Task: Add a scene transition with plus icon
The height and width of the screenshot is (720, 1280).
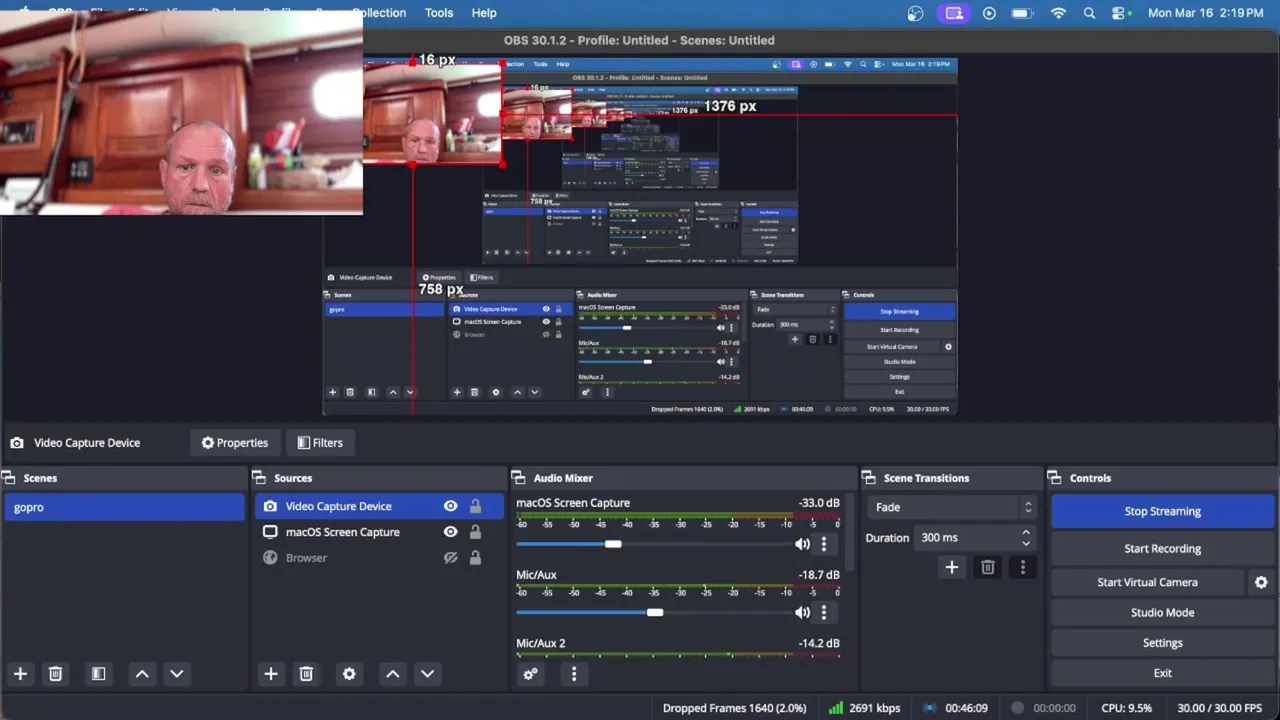Action: (952, 567)
